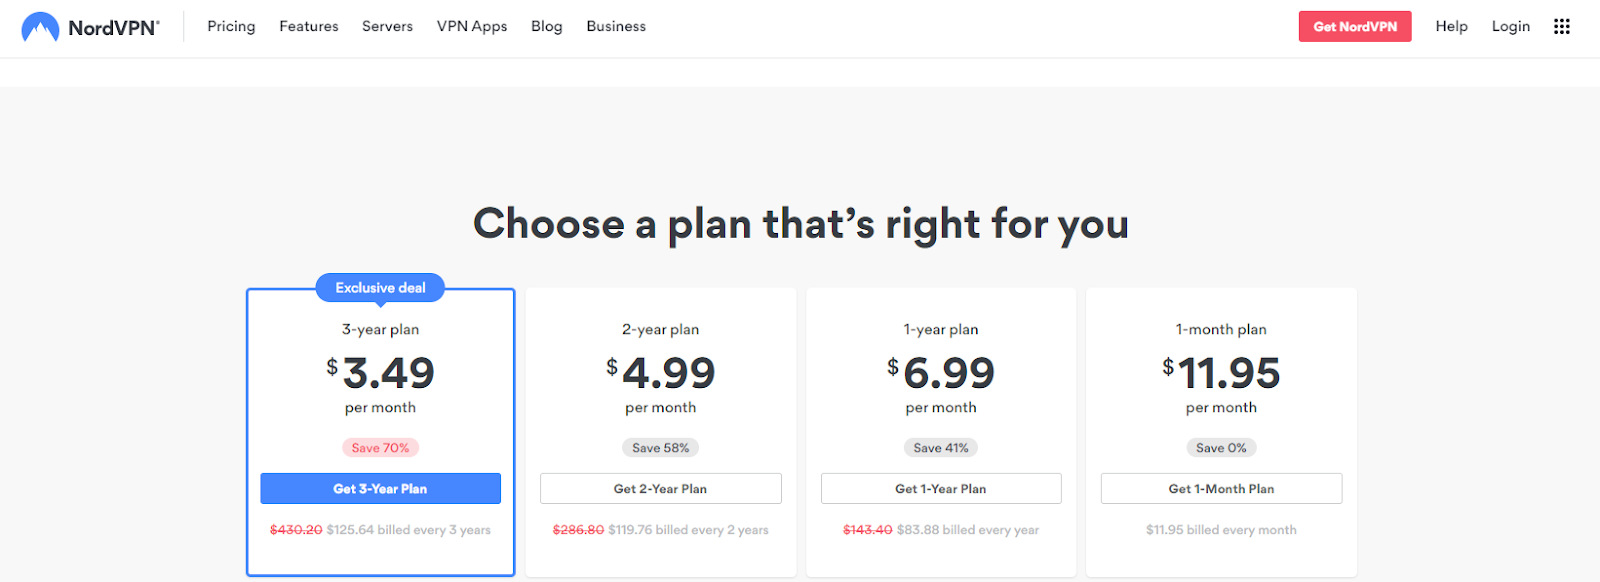Choose the Get 2-Year Plan button

(x=661, y=488)
